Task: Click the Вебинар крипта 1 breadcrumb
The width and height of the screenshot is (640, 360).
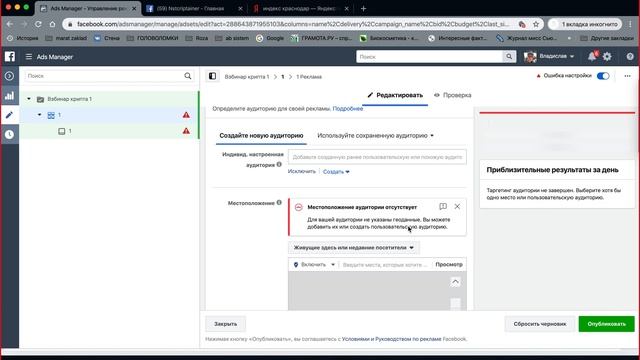Action: tap(247, 77)
